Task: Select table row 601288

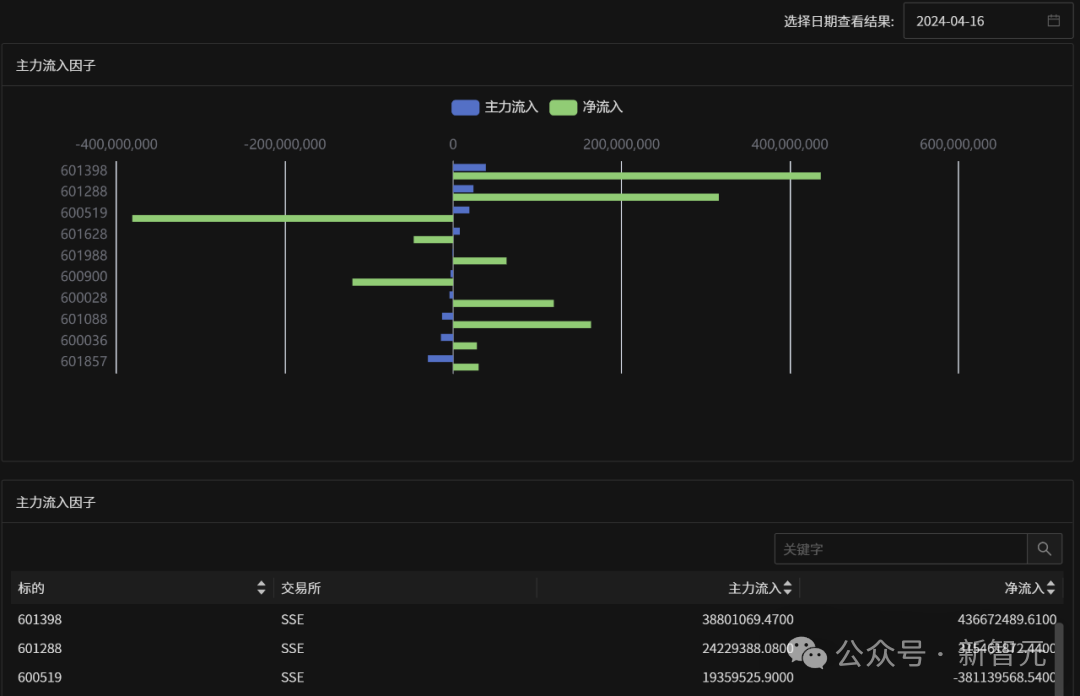Action: click(537, 648)
